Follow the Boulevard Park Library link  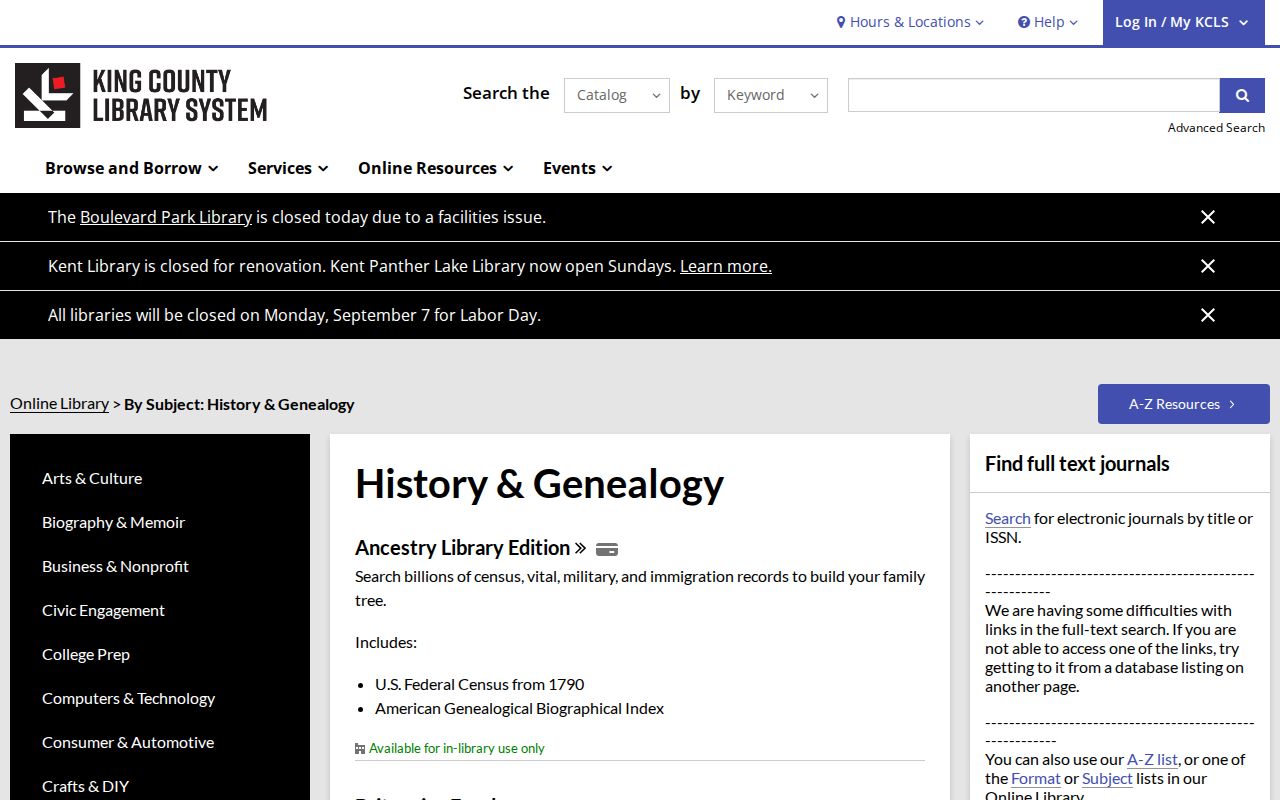pos(166,217)
